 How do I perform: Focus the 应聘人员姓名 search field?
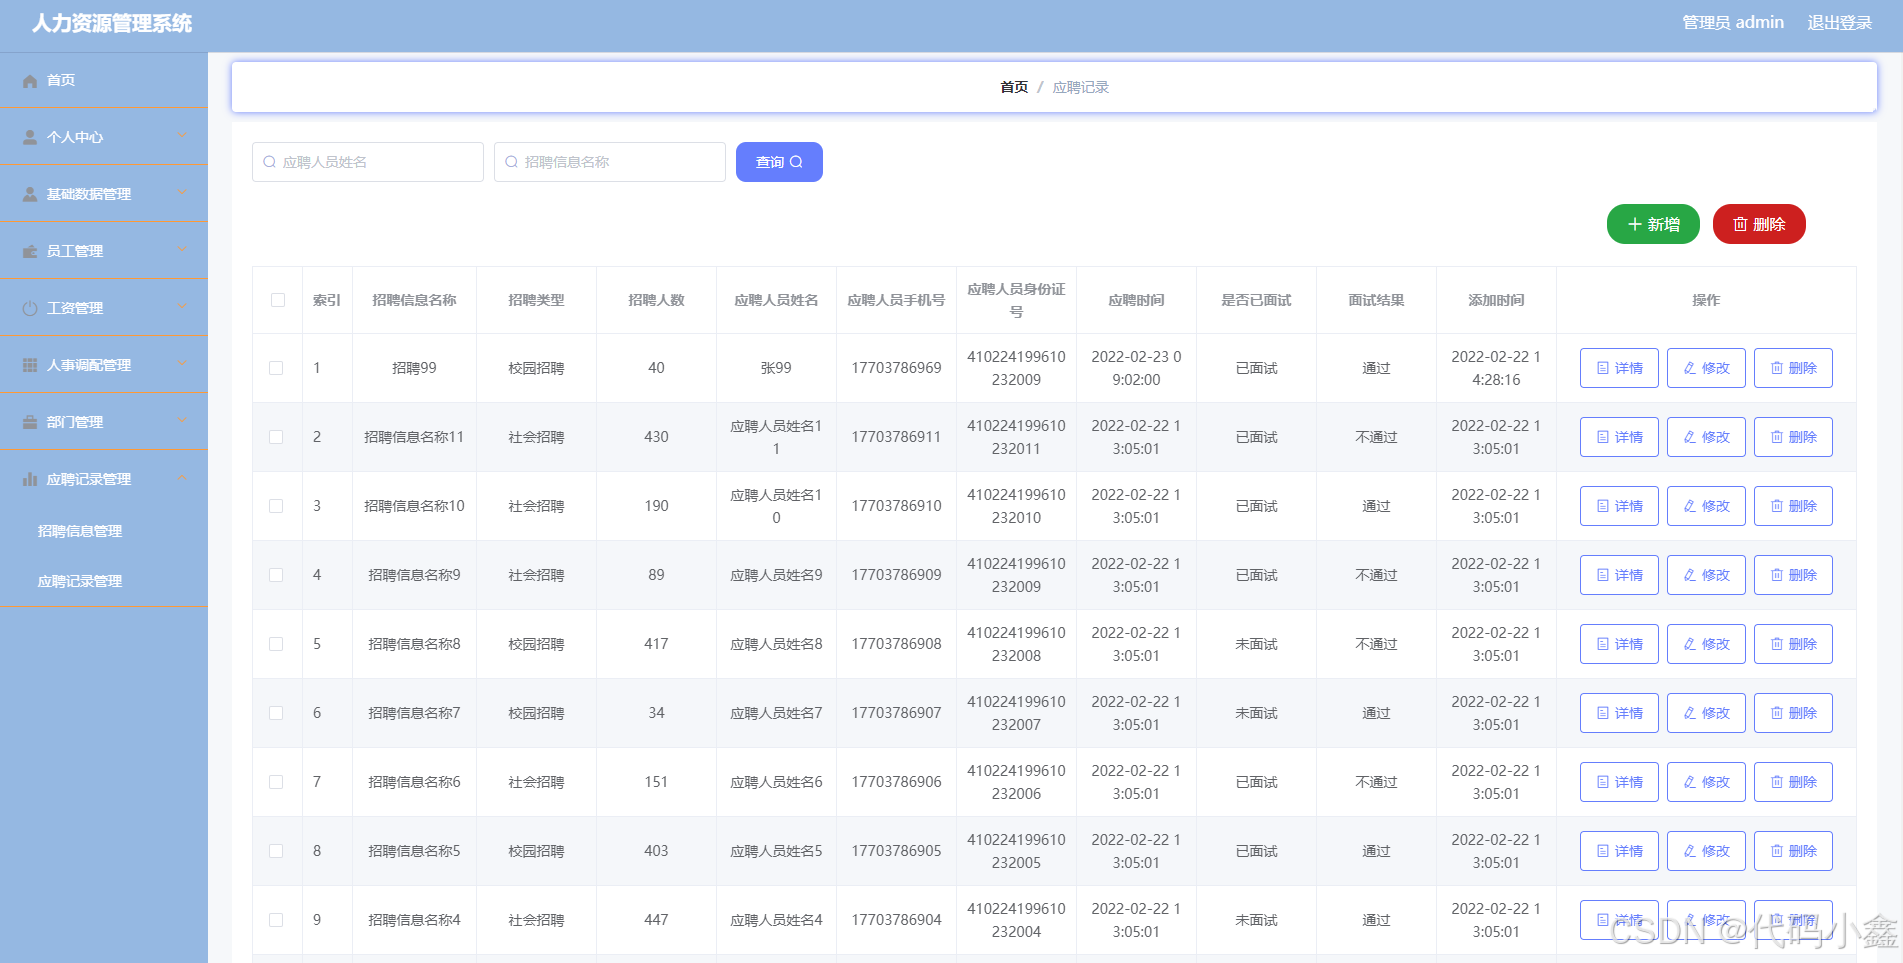(368, 162)
